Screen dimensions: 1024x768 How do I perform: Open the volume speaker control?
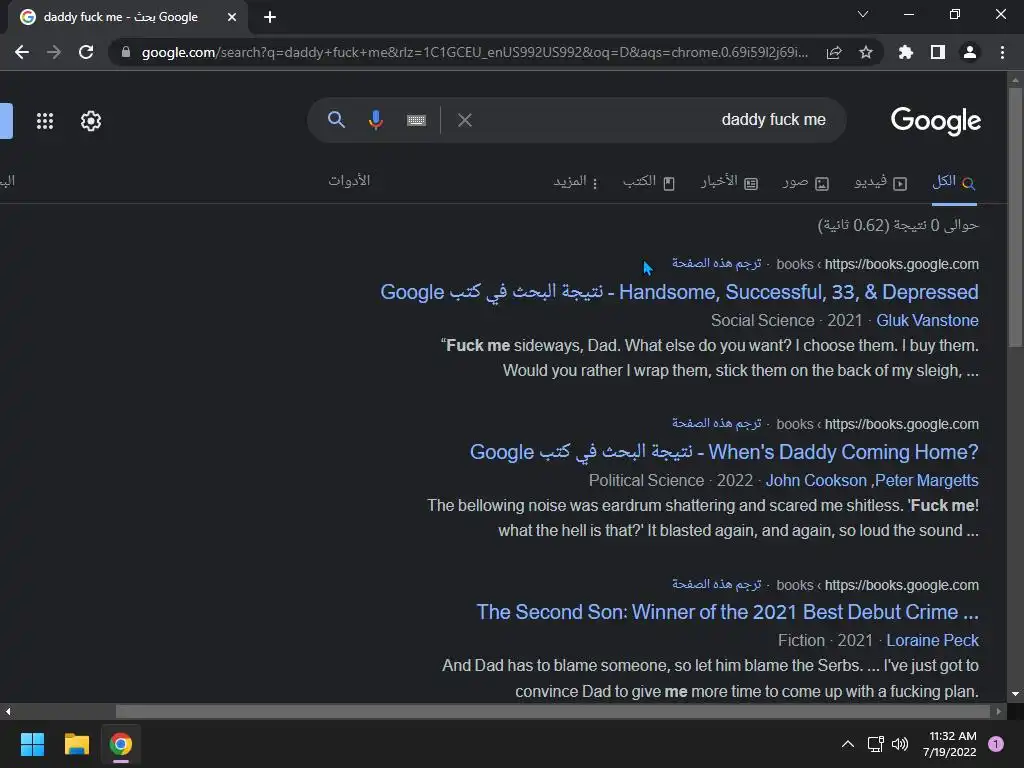[900, 744]
